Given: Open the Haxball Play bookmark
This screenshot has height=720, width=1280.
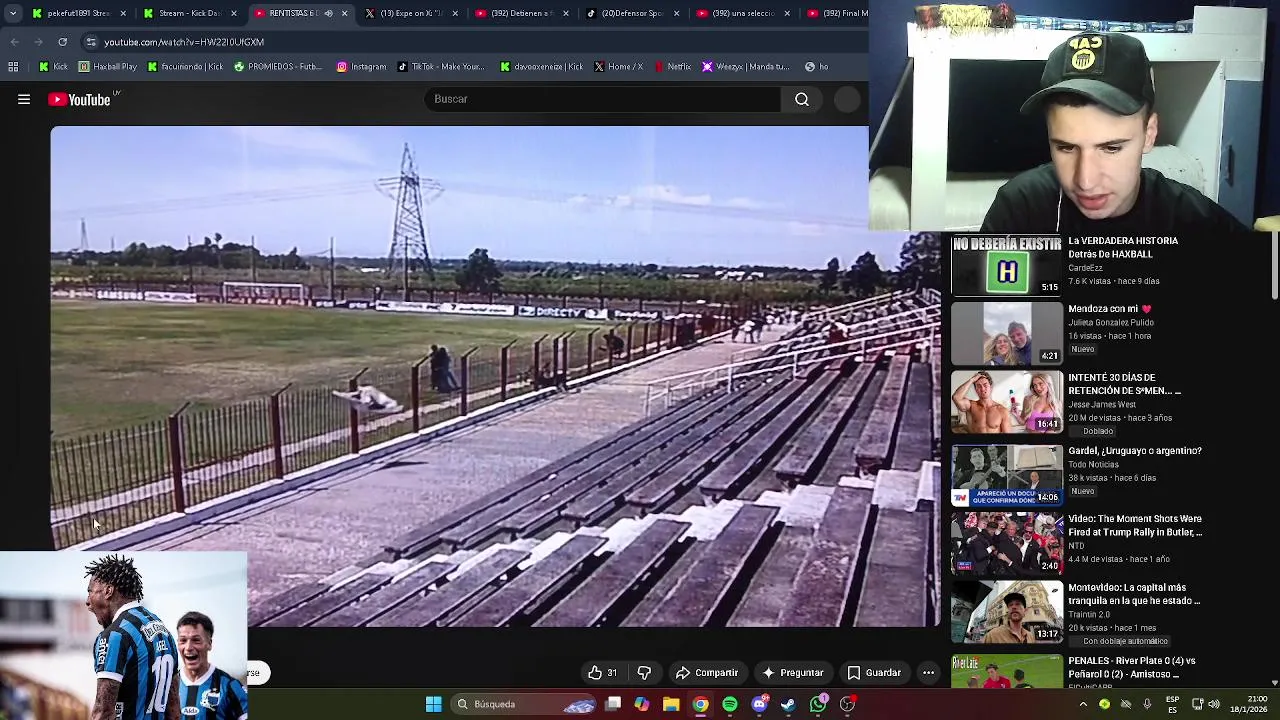Looking at the screenshot, I should pos(108,67).
